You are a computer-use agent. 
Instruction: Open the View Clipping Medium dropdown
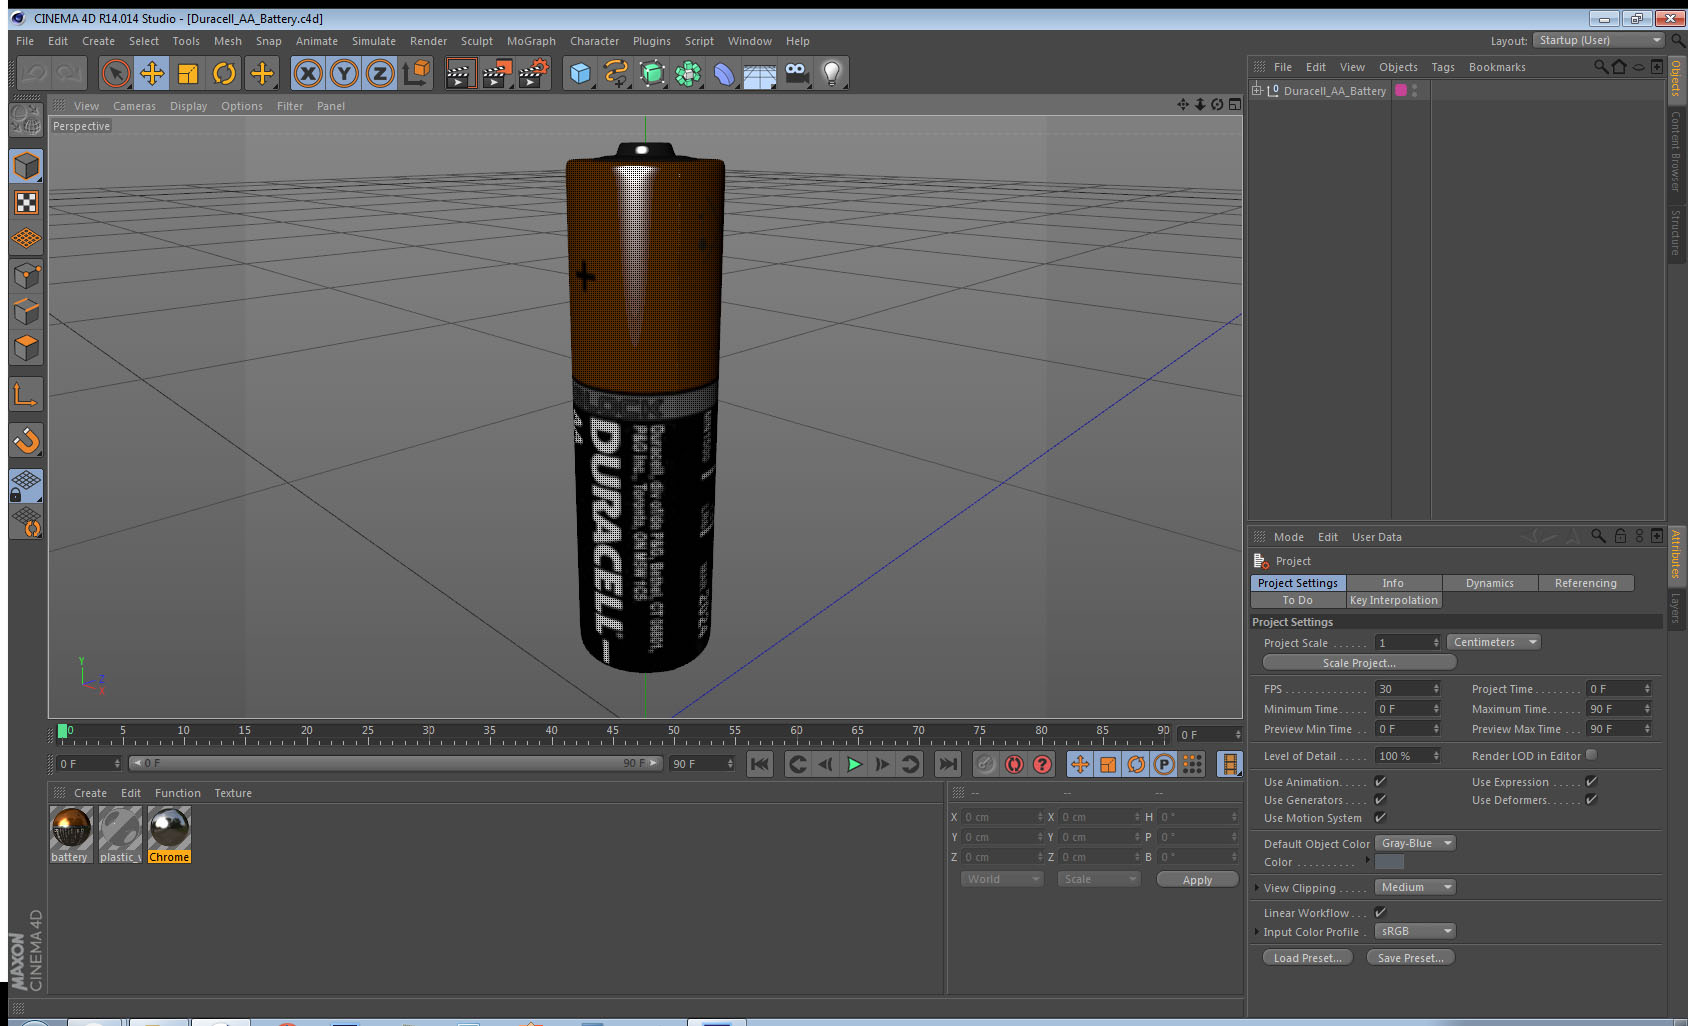(1415, 887)
